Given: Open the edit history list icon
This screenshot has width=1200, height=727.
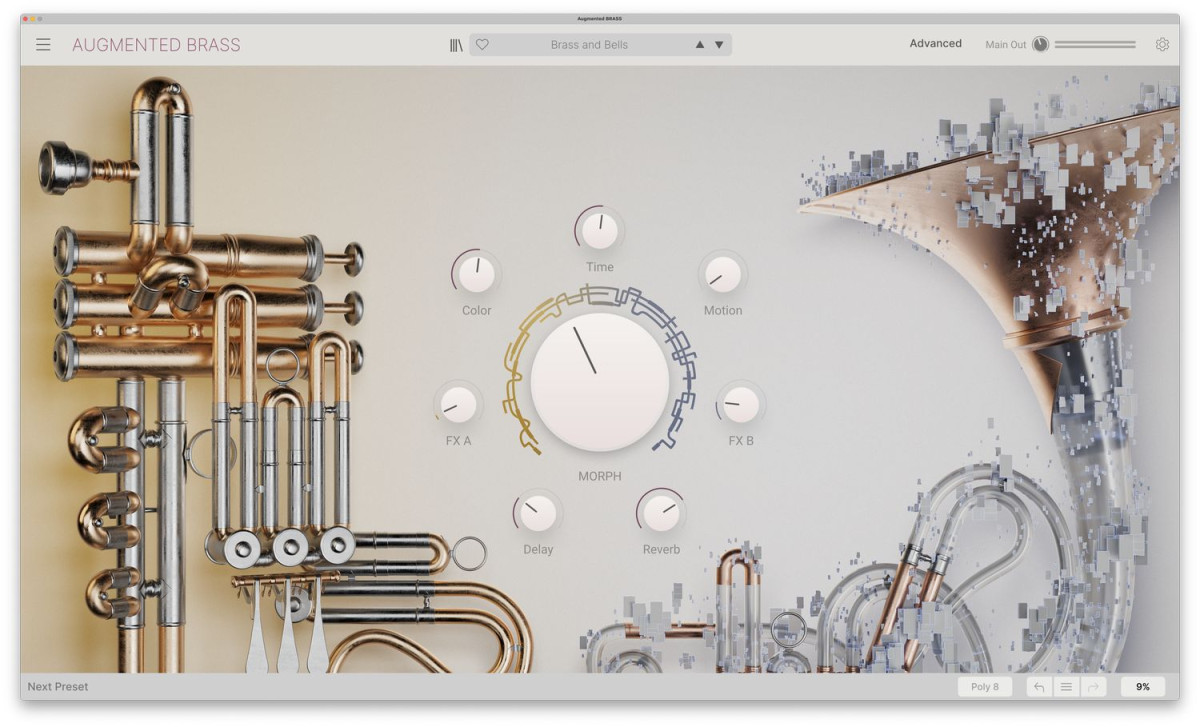Looking at the screenshot, I should (x=1066, y=687).
